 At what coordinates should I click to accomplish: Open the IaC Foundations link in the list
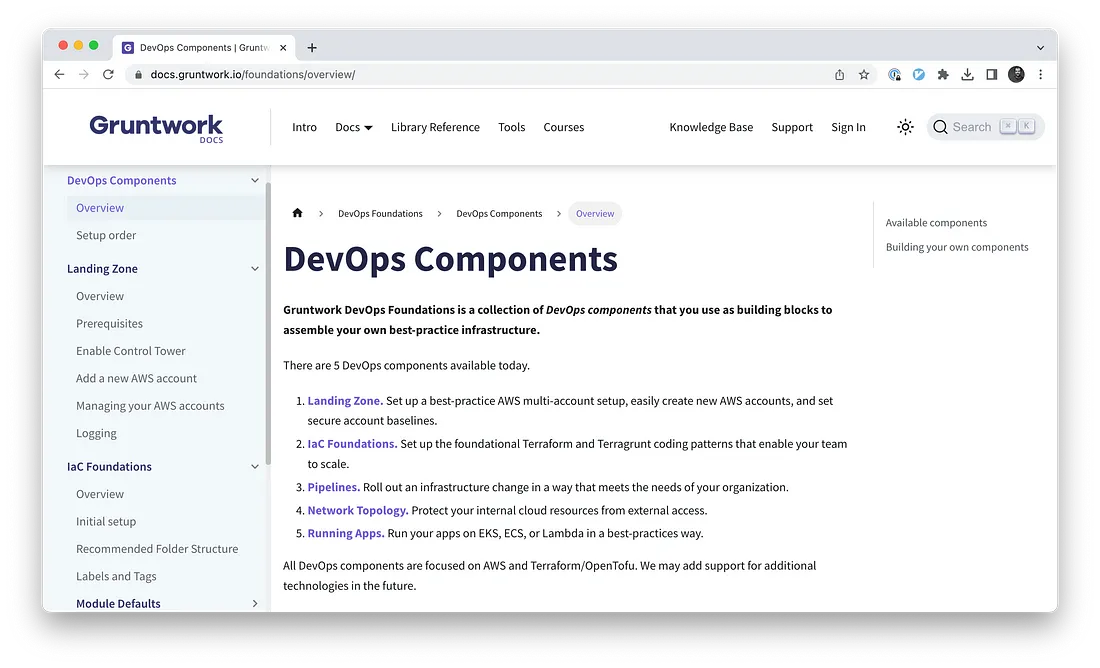coord(352,443)
